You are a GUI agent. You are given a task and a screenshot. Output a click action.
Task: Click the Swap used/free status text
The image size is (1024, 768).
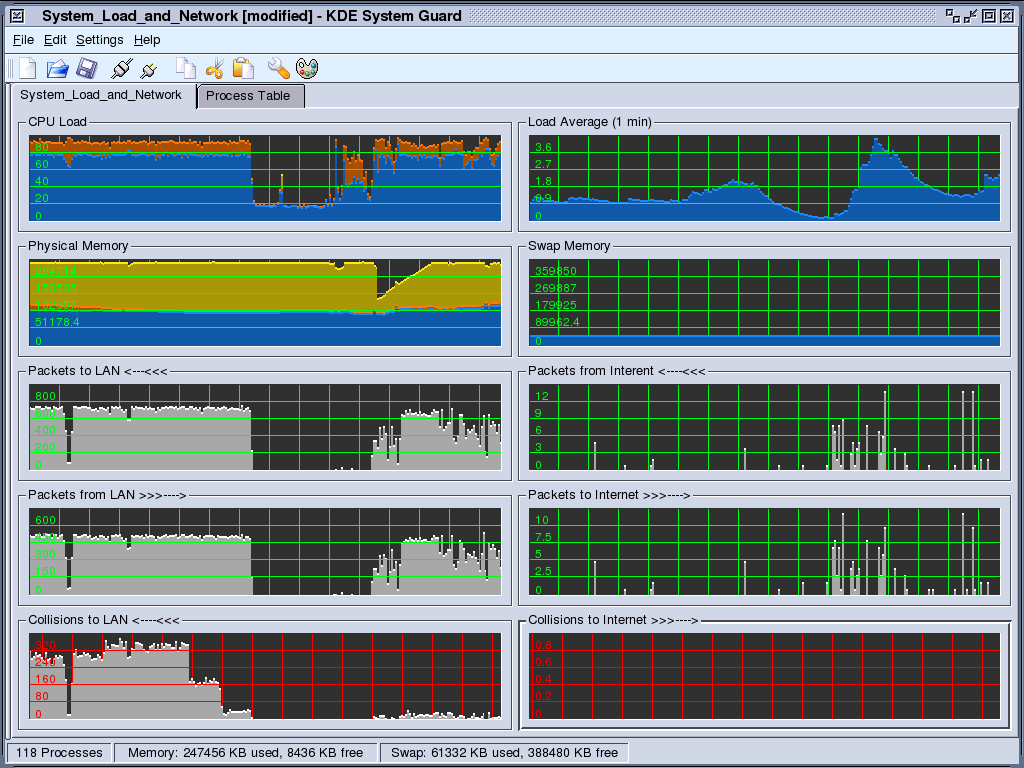click(x=504, y=753)
